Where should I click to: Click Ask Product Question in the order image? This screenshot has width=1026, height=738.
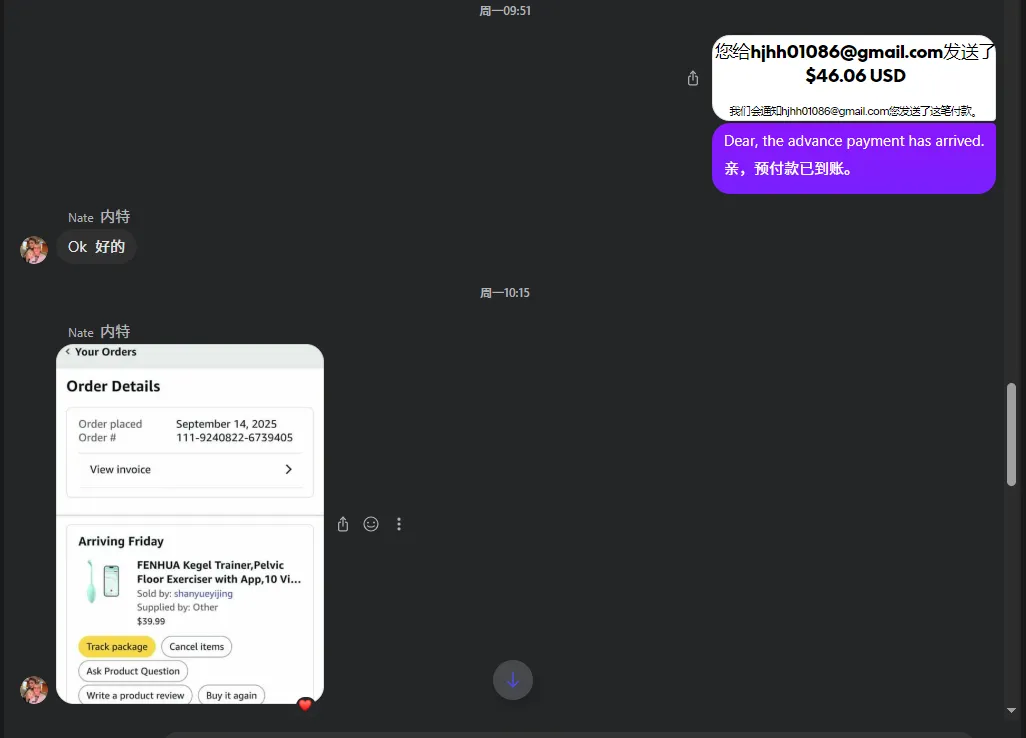133,671
